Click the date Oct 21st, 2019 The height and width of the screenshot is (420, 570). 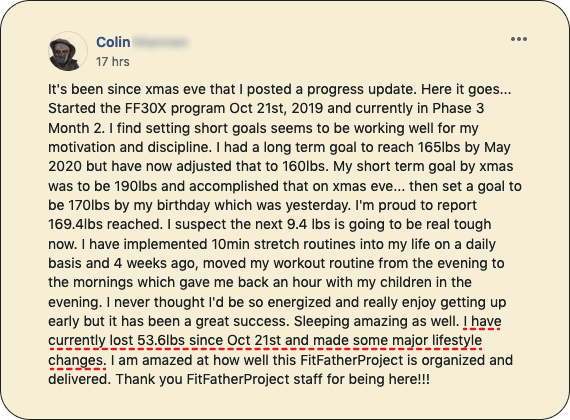click(276, 108)
